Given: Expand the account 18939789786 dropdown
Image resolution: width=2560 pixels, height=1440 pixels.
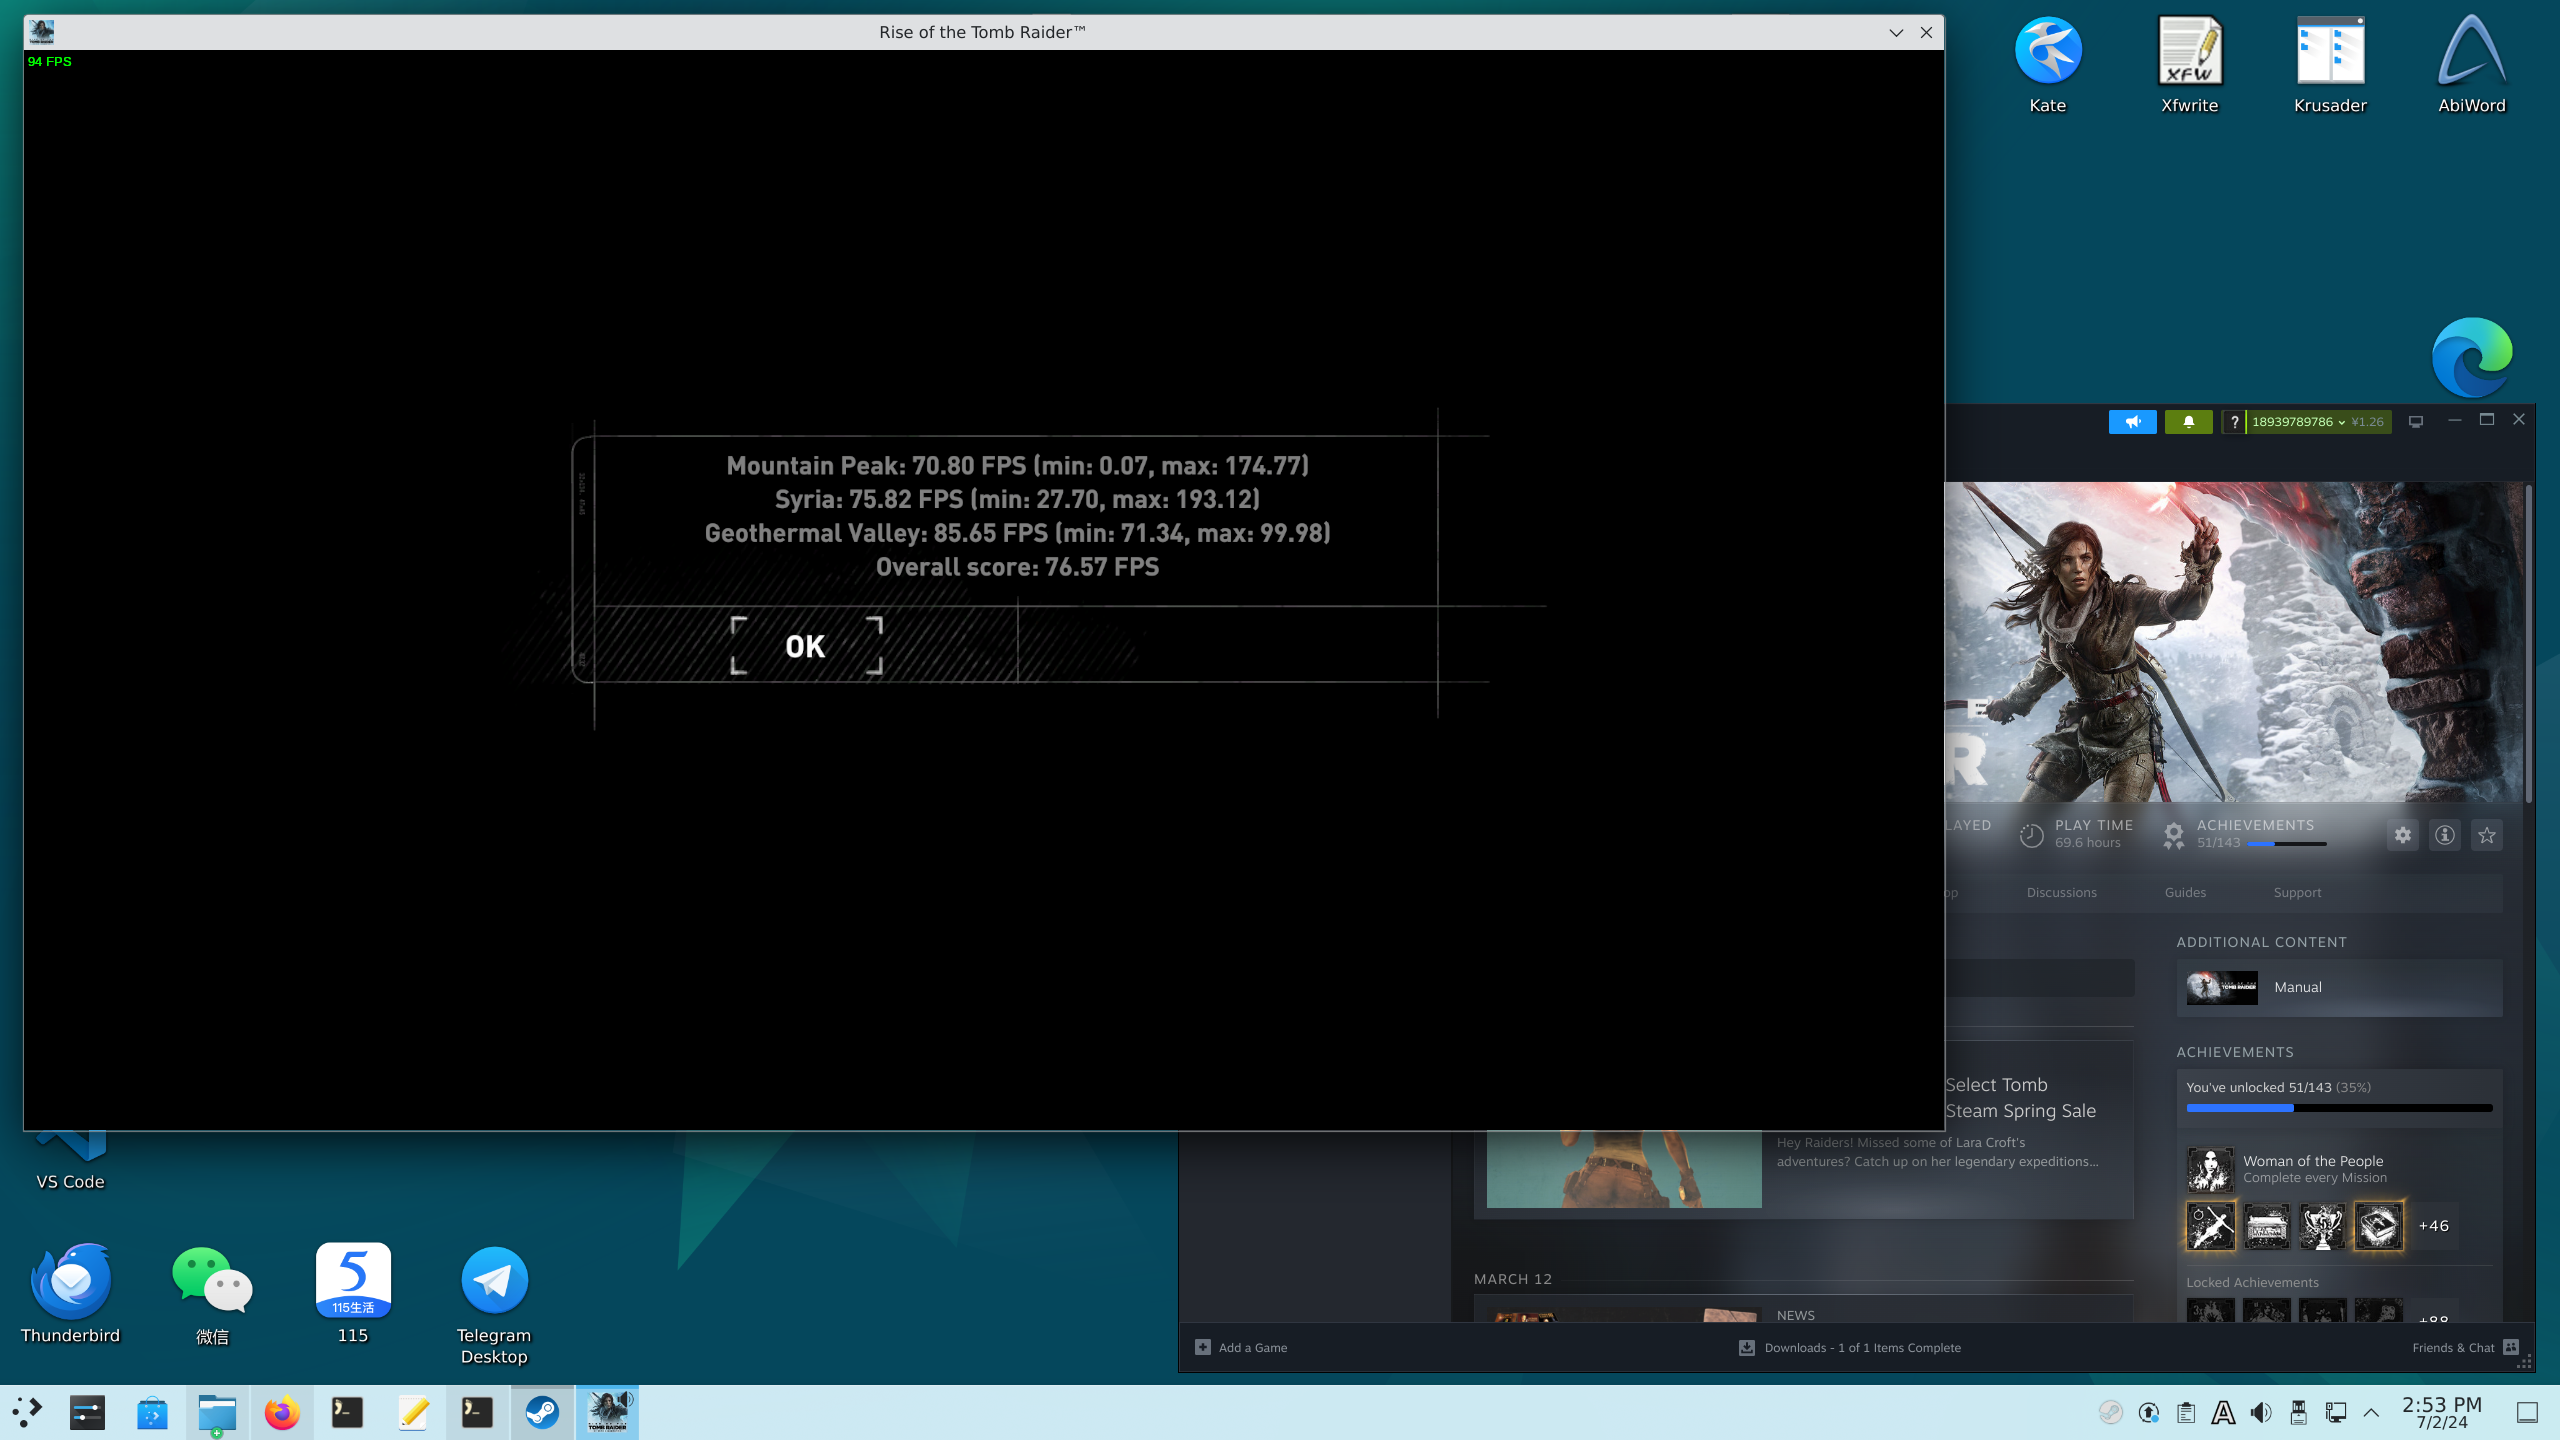Looking at the screenshot, I should click(2298, 422).
